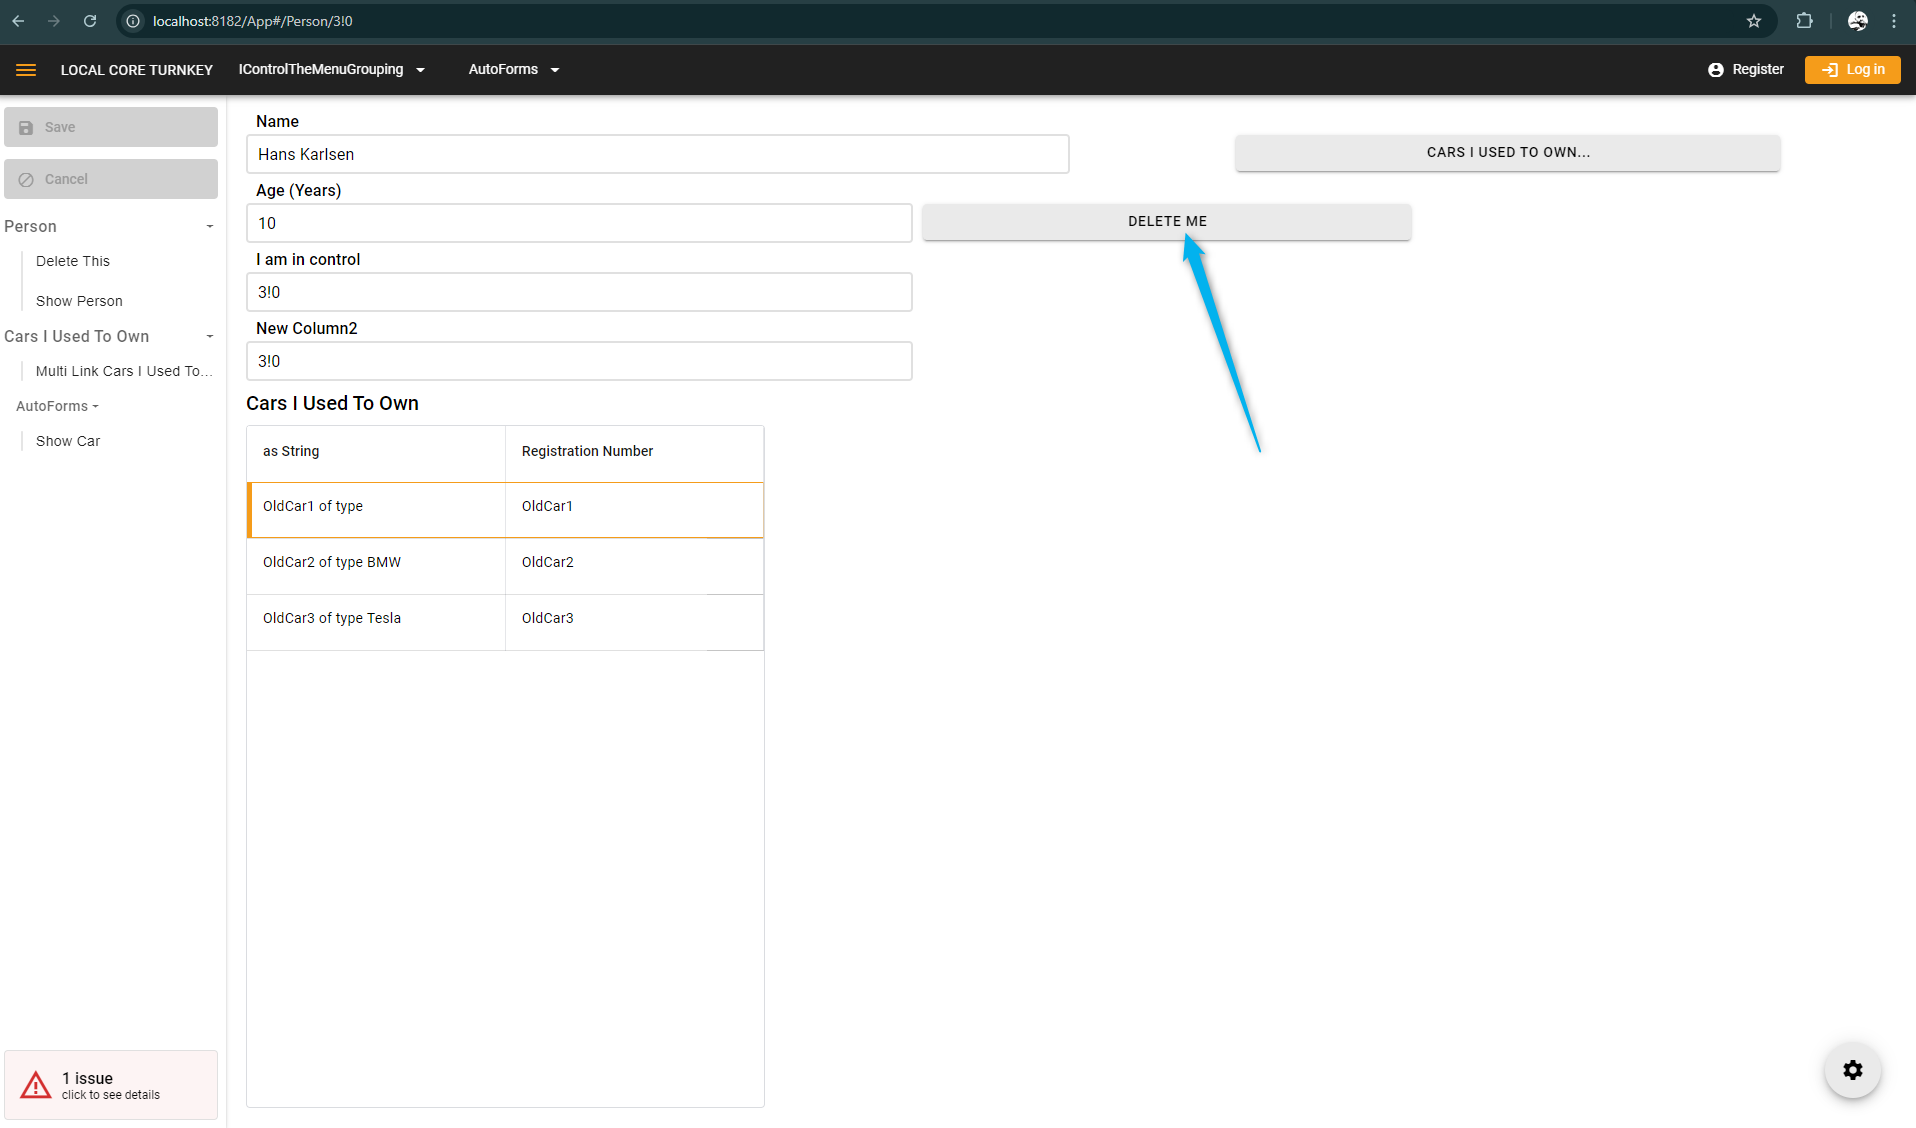1916x1128 pixels.
Task: Select Show Car in sidebar
Action: (68, 441)
